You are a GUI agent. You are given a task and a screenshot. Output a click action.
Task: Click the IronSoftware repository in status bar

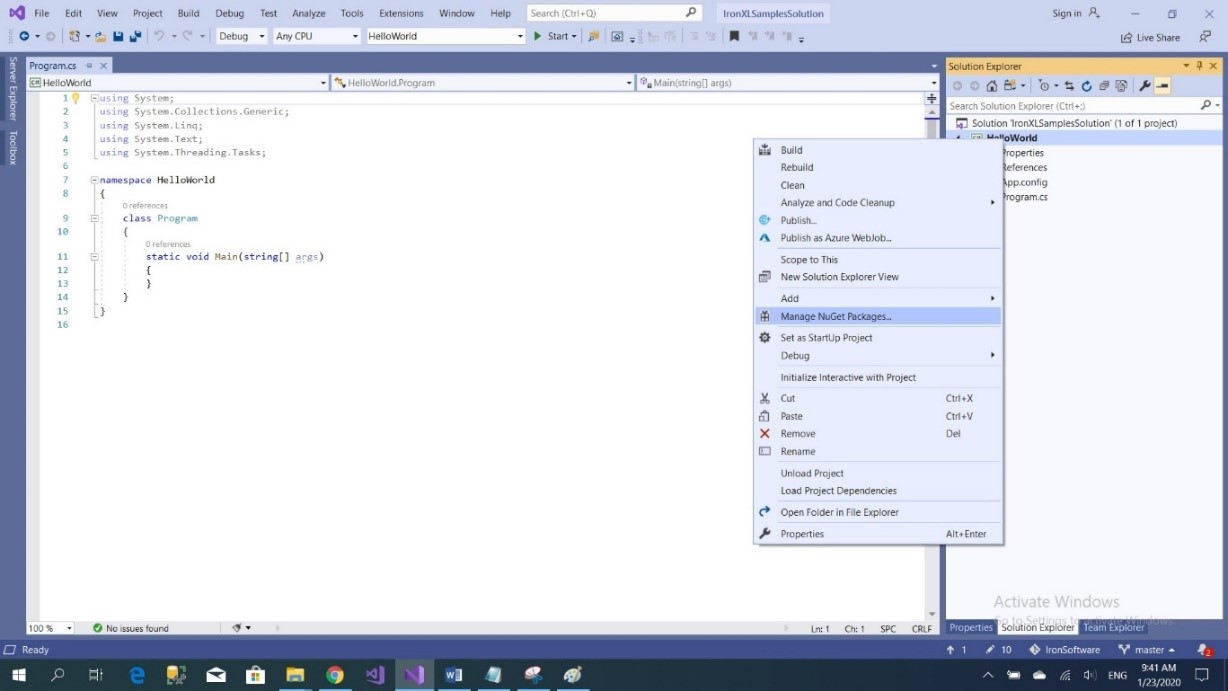1064,650
